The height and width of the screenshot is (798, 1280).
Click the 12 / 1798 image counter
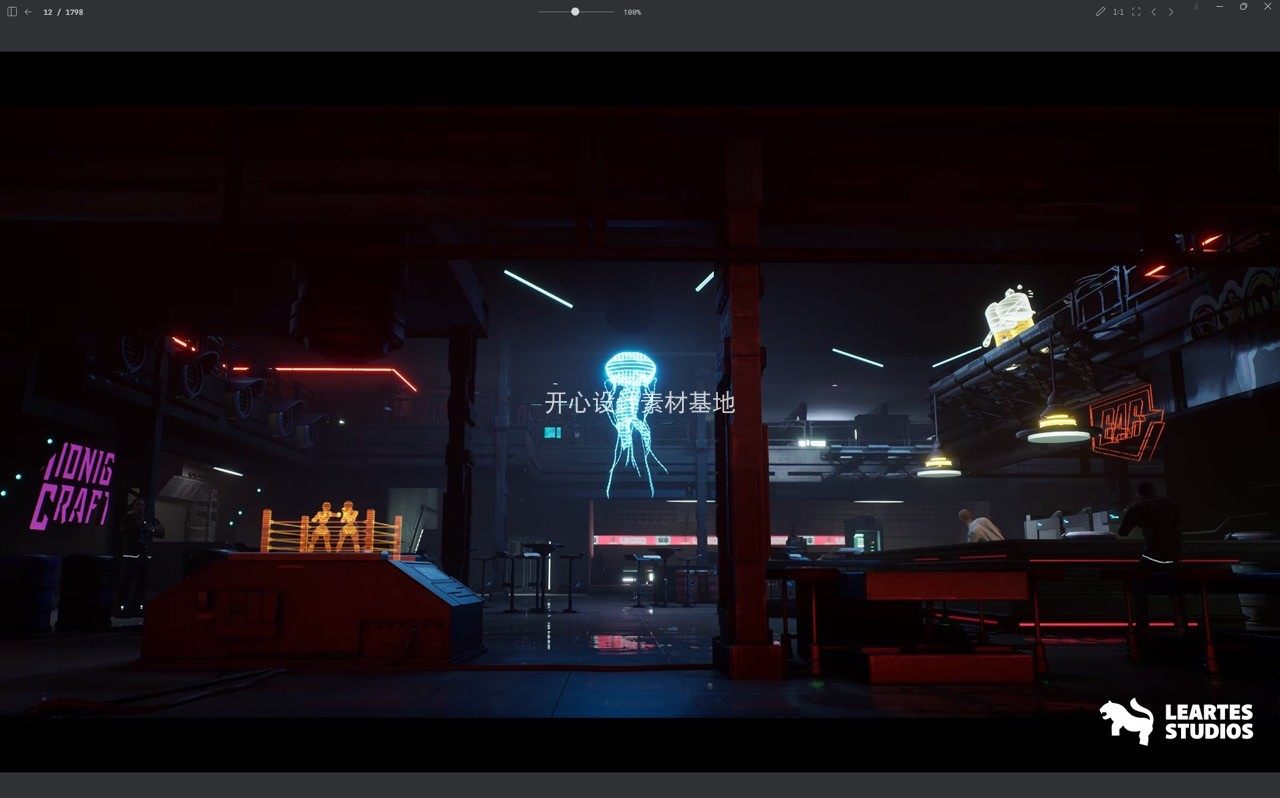click(63, 12)
